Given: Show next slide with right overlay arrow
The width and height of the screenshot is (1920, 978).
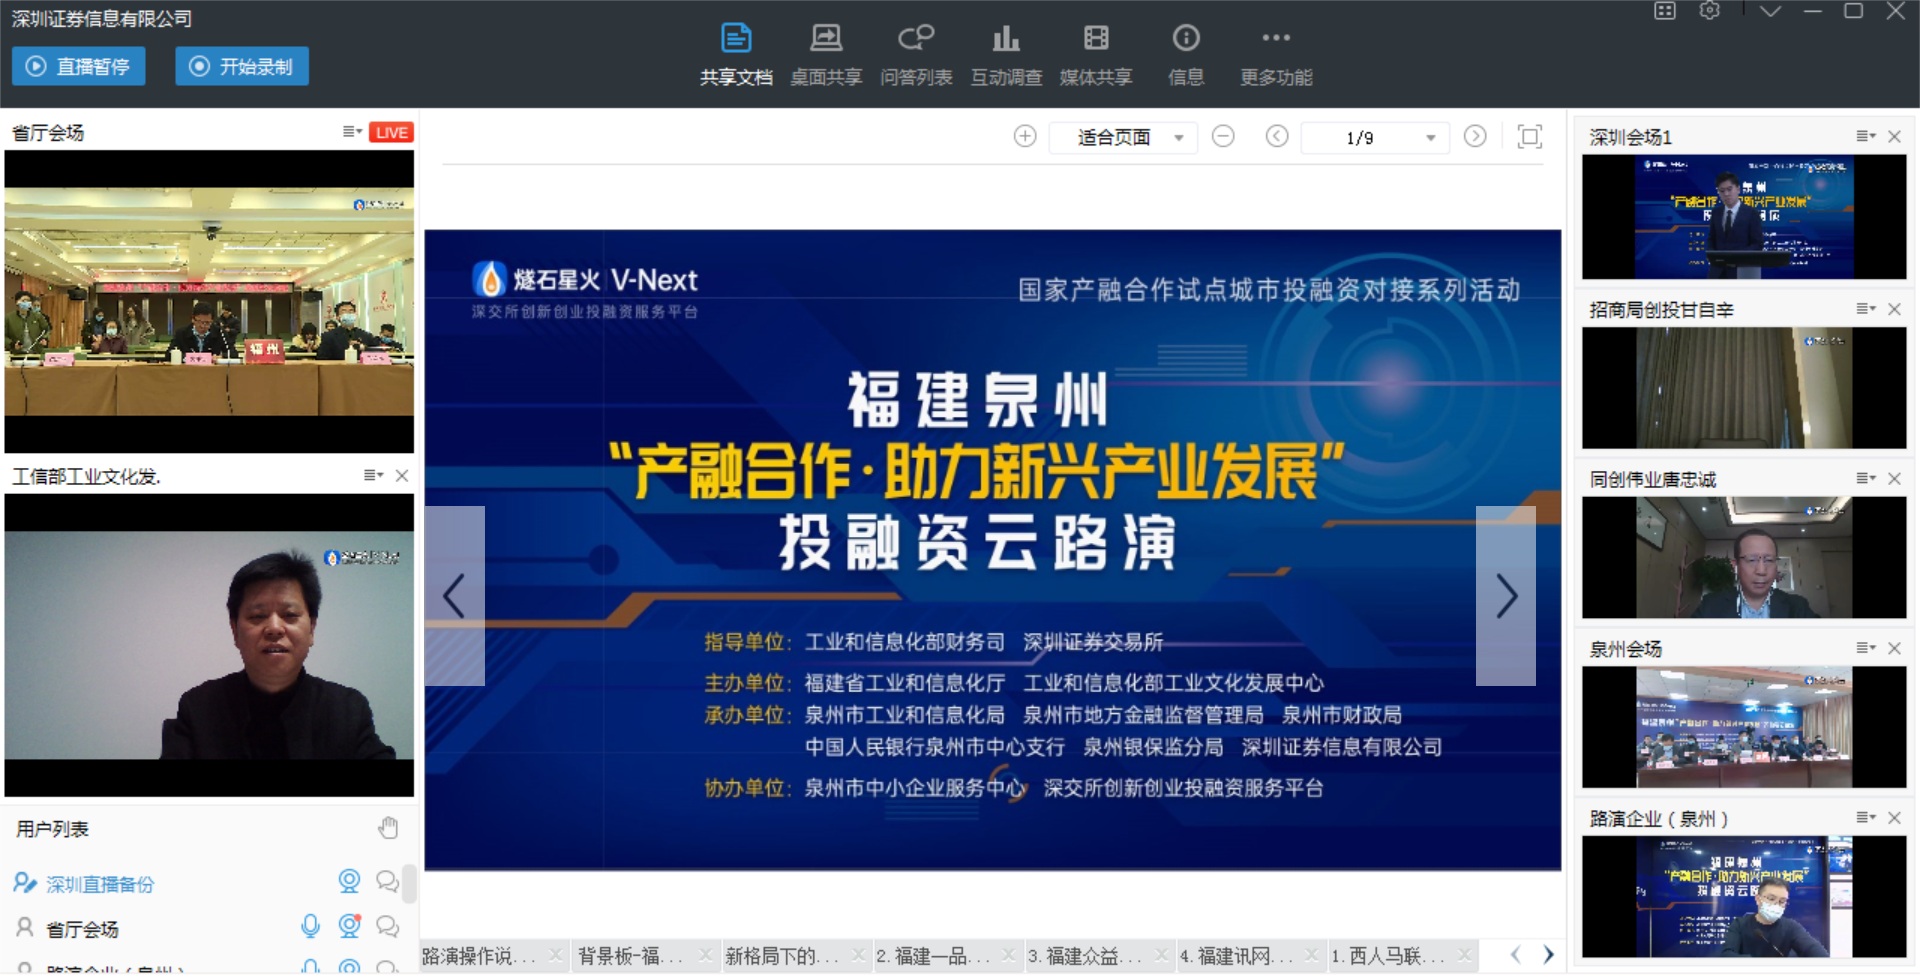Looking at the screenshot, I should click(x=1506, y=596).
